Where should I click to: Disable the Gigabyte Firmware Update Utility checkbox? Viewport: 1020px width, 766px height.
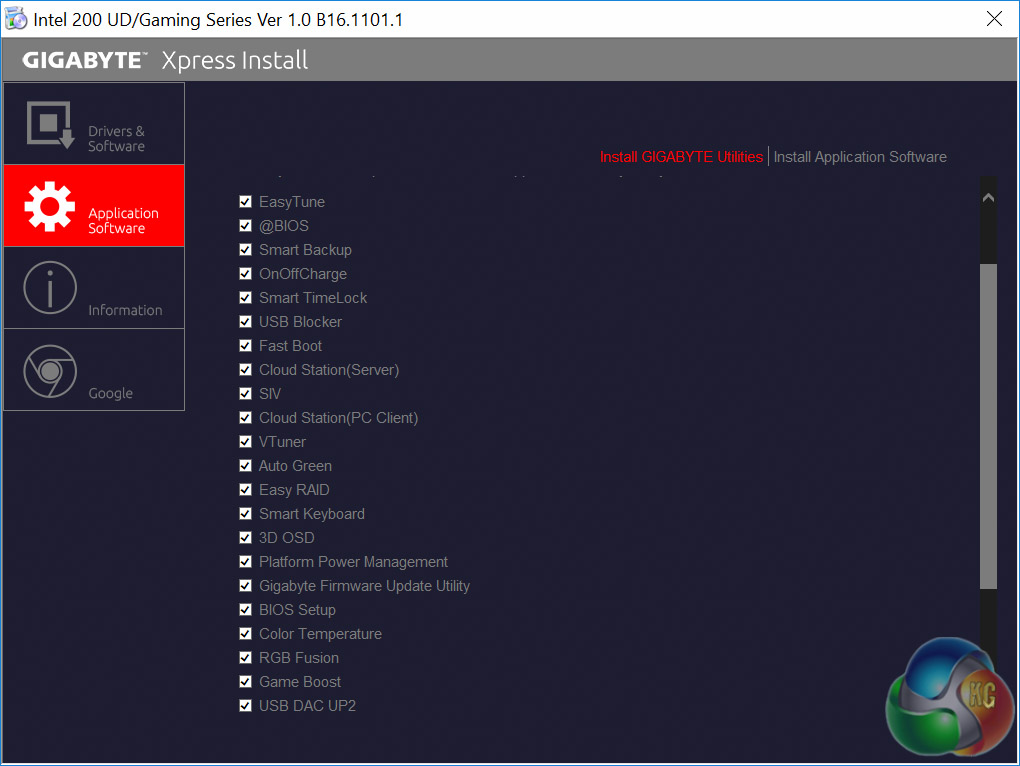tap(245, 586)
